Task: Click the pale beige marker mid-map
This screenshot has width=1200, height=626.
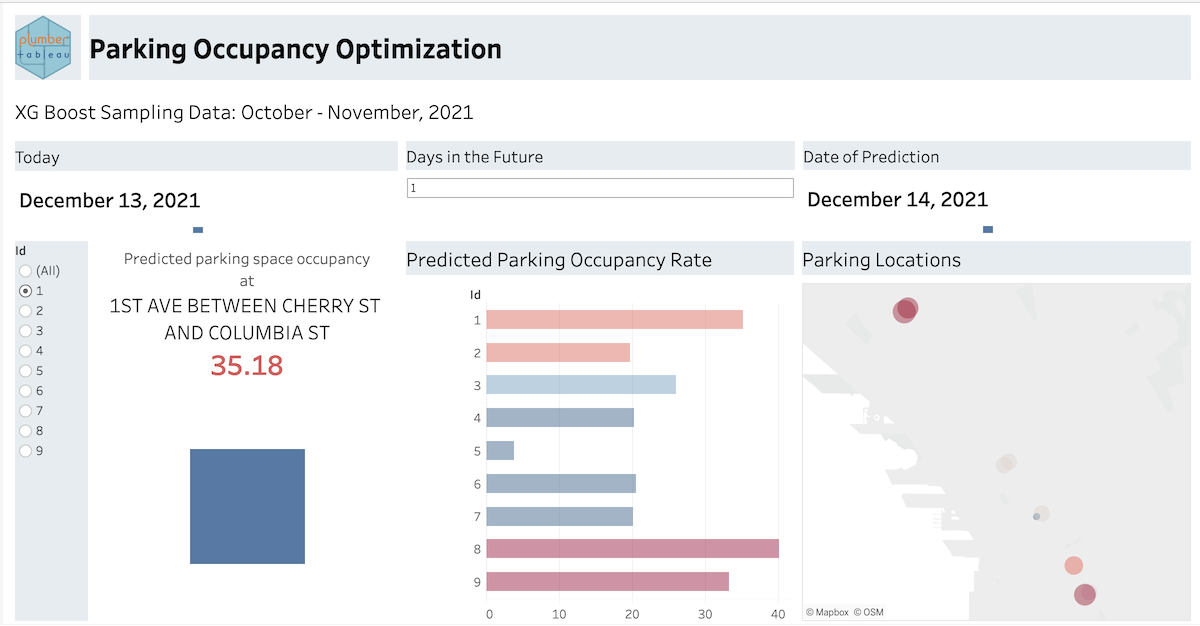Action: point(1006,463)
